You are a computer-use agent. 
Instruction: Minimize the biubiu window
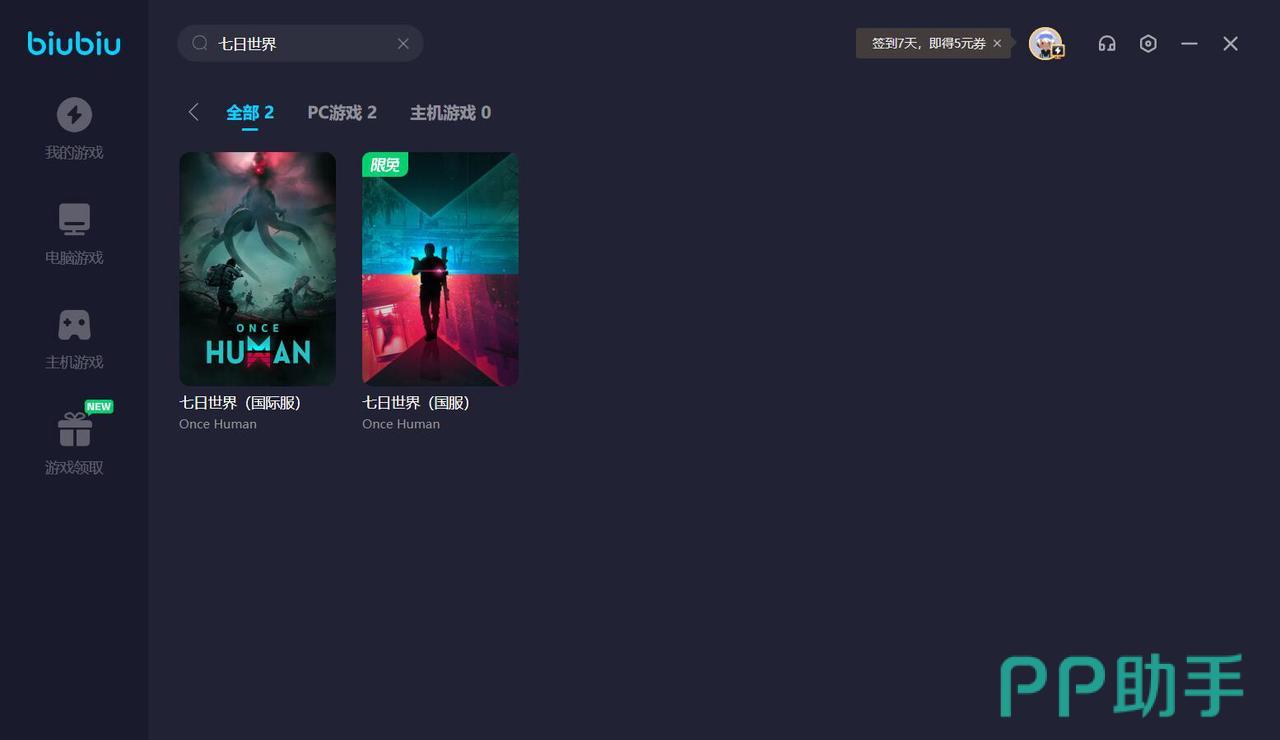point(1189,43)
